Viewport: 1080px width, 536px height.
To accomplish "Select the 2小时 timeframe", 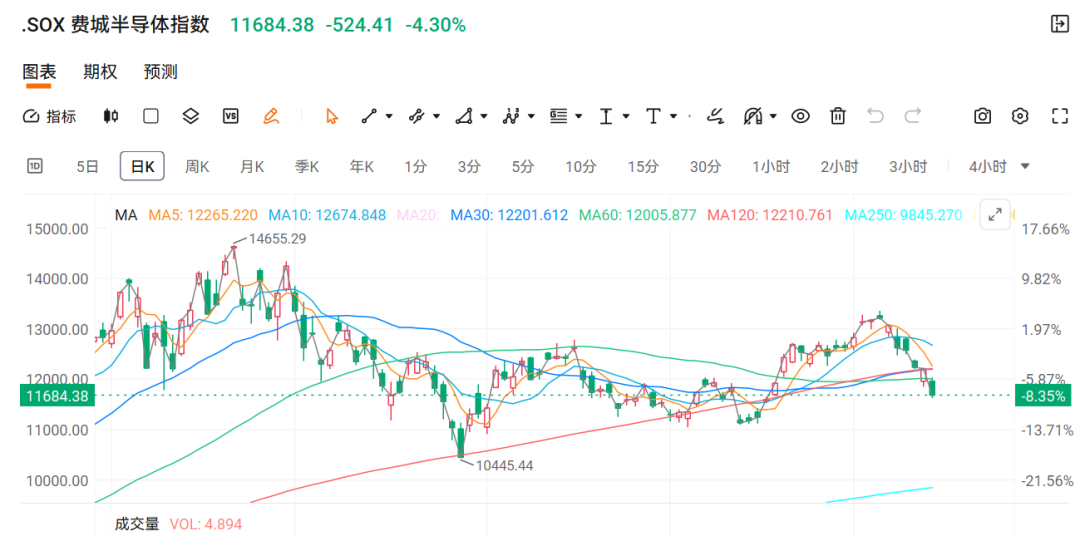I will tap(840, 166).
